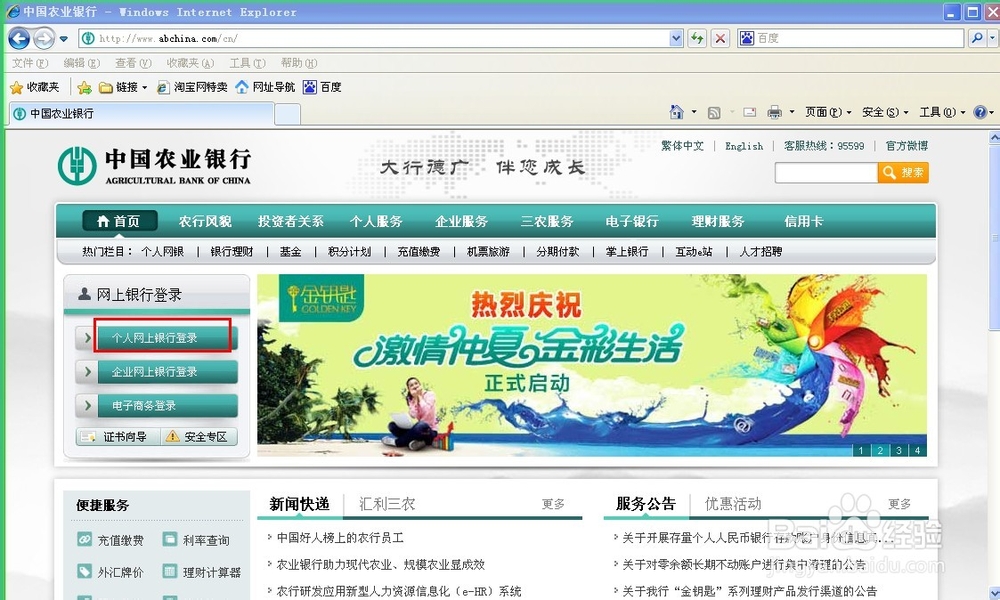Open 信用卡 navigation item
The width and height of the screenshot is (1000, 600).
804,221
